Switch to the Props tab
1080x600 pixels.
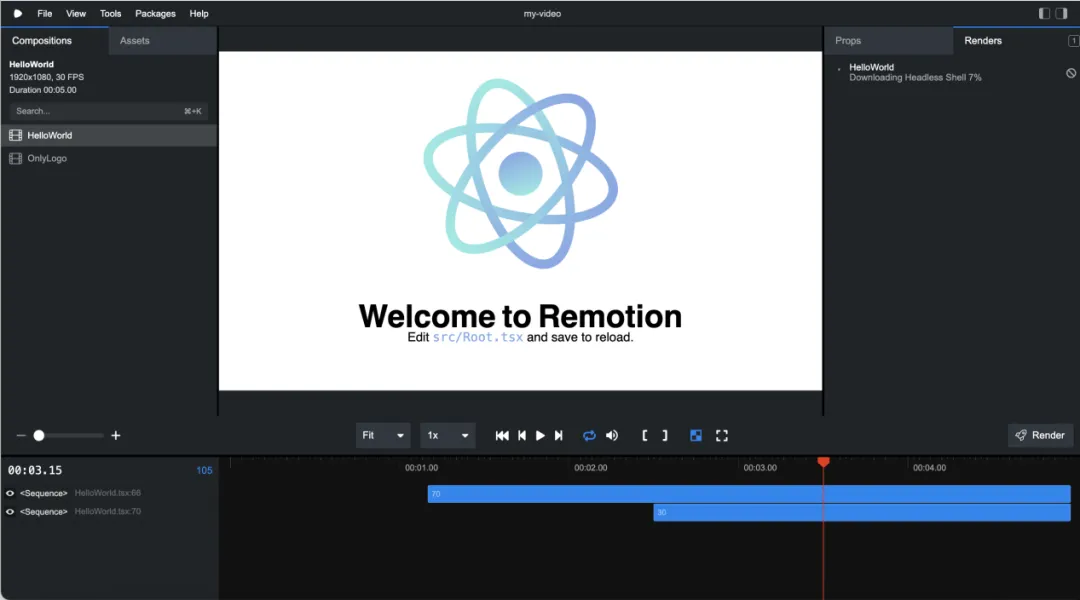pos(889,41)
